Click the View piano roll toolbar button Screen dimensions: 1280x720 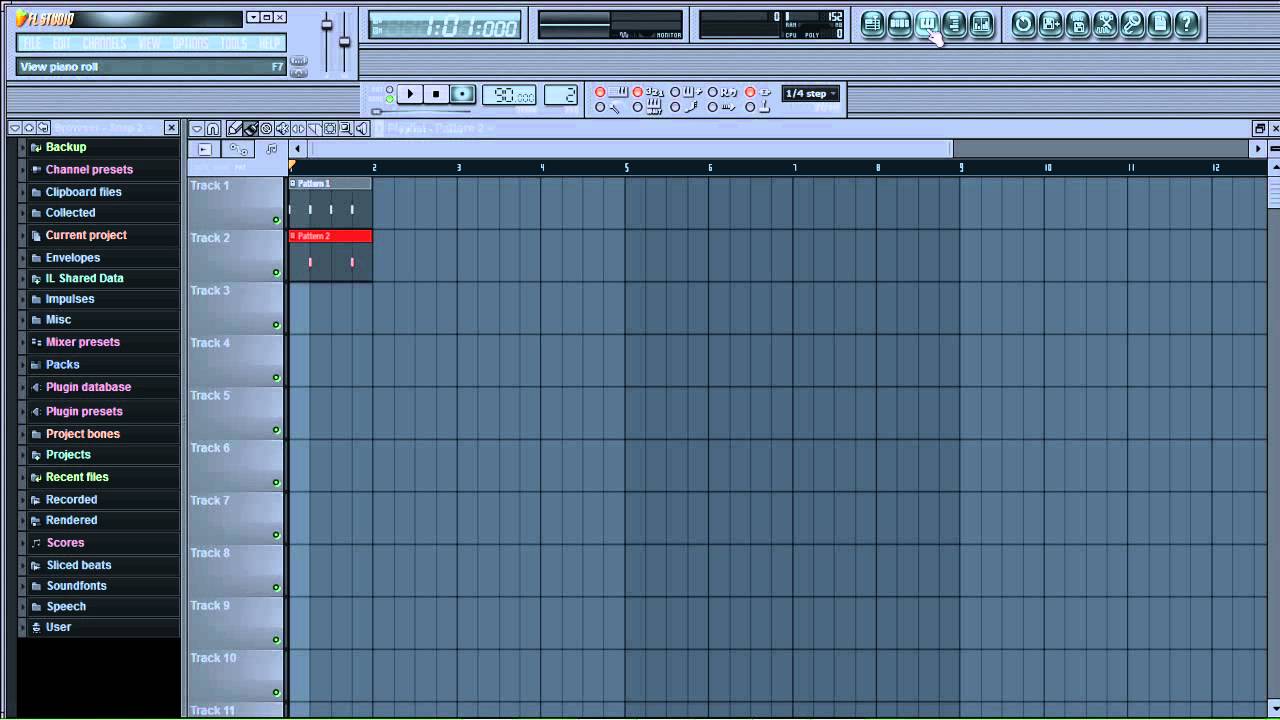pos(927,24)
